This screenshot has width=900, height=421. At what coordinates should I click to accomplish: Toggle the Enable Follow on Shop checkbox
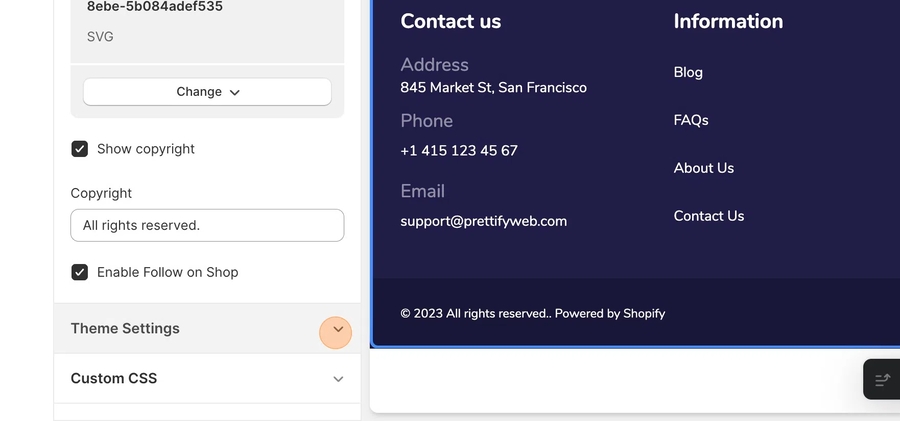[x=80, y=272]
